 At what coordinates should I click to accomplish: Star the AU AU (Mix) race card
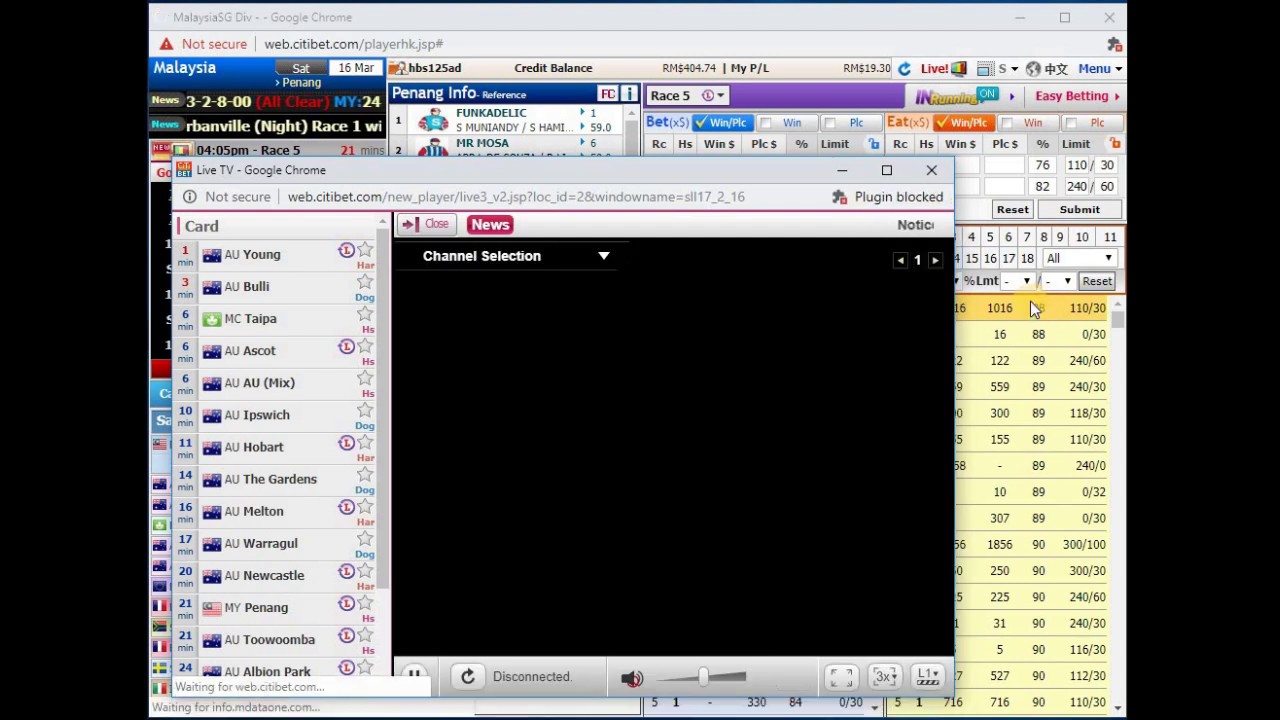click(x=365, y=377)
